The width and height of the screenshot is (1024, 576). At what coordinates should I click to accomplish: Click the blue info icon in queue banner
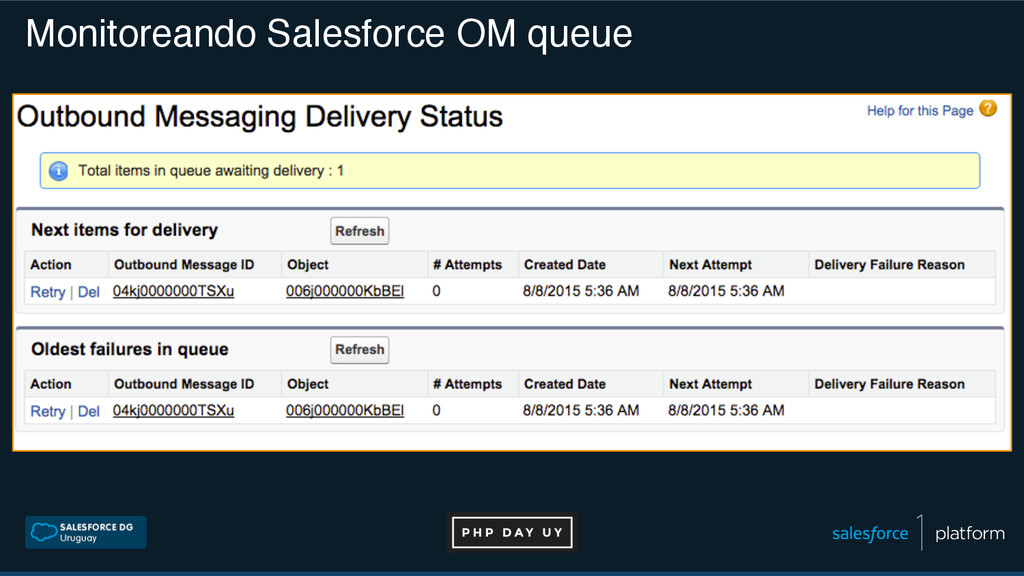[58, 171]
